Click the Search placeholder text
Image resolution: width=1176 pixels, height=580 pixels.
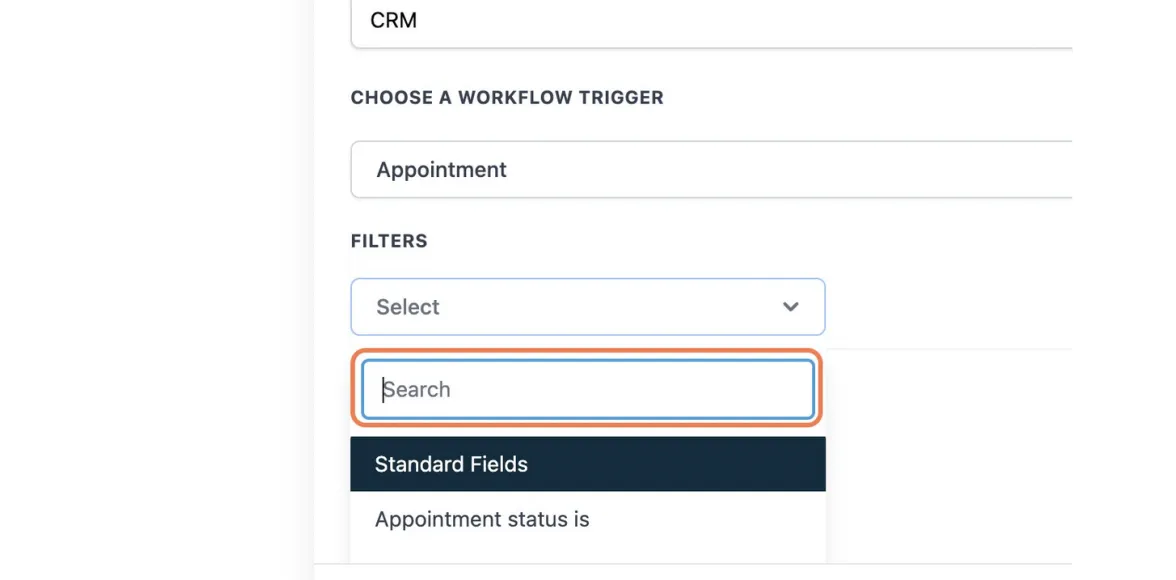pyautogui.click(x=417, y=390)
